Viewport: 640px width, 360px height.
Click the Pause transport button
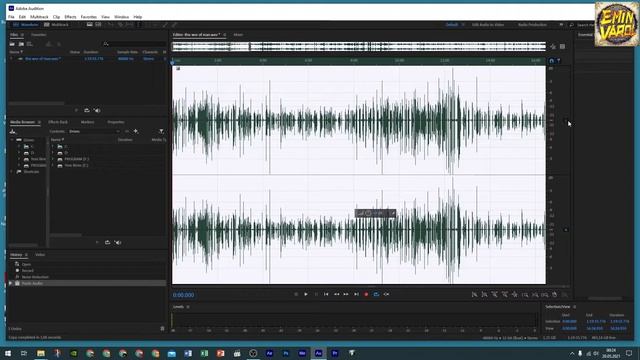316,294
